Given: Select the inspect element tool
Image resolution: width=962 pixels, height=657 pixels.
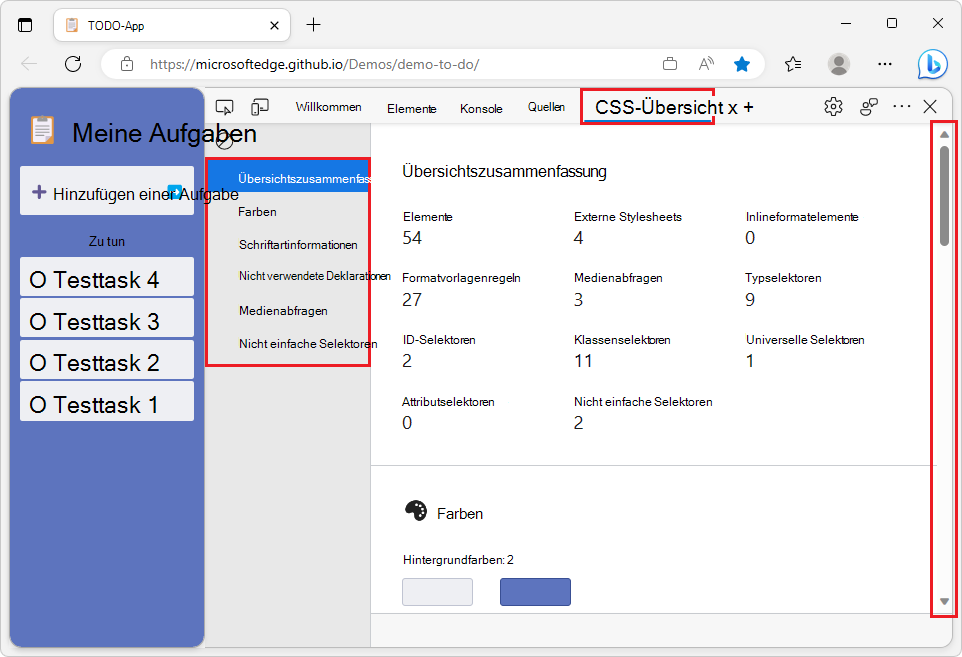Looking at the screenshot, I should (x=224, y=105).
